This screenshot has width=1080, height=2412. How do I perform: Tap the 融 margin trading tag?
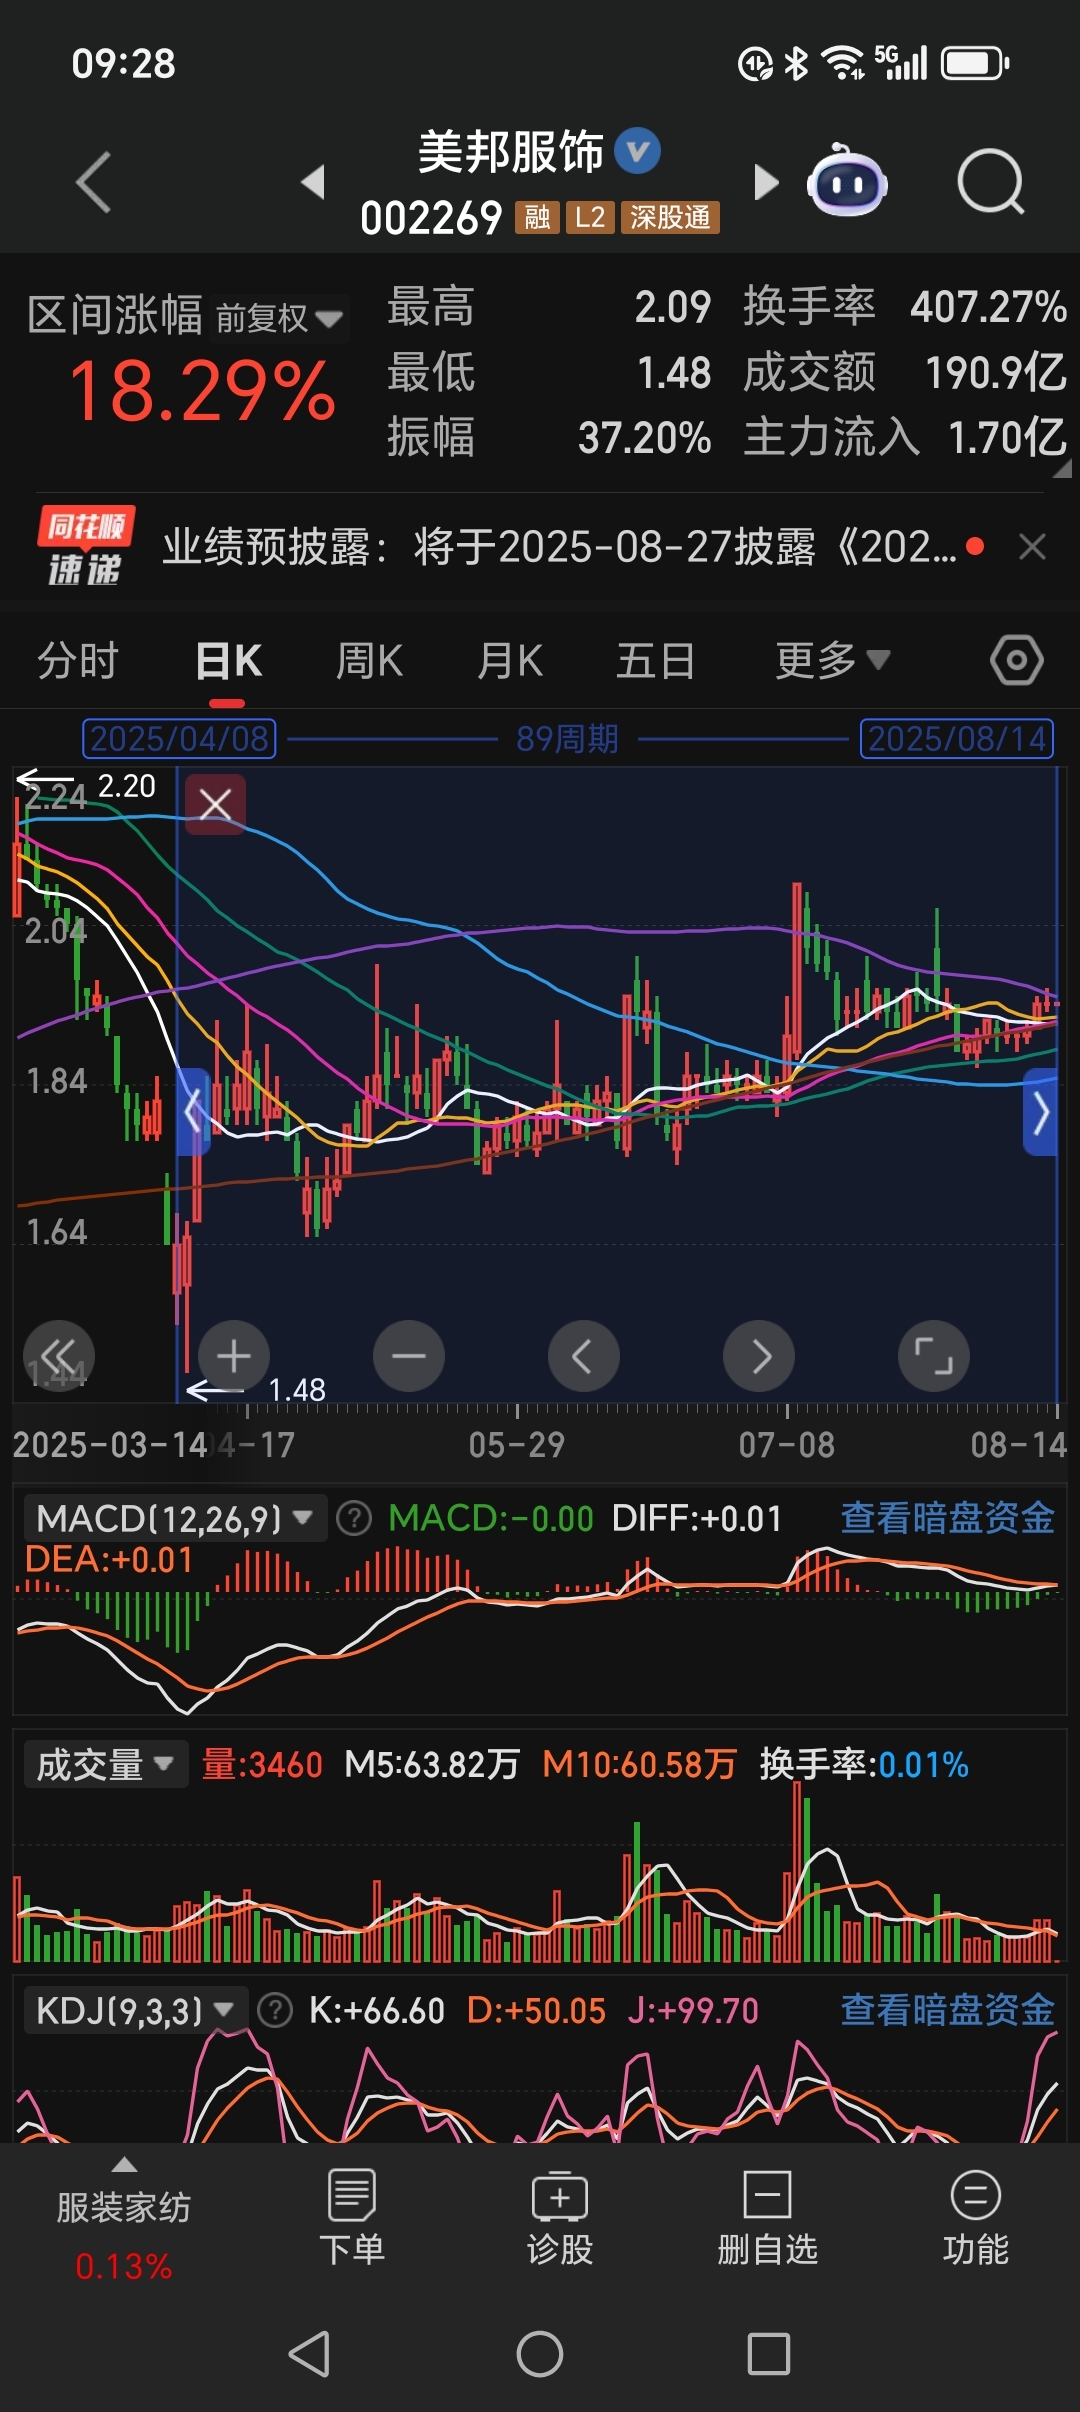[537, 217]
